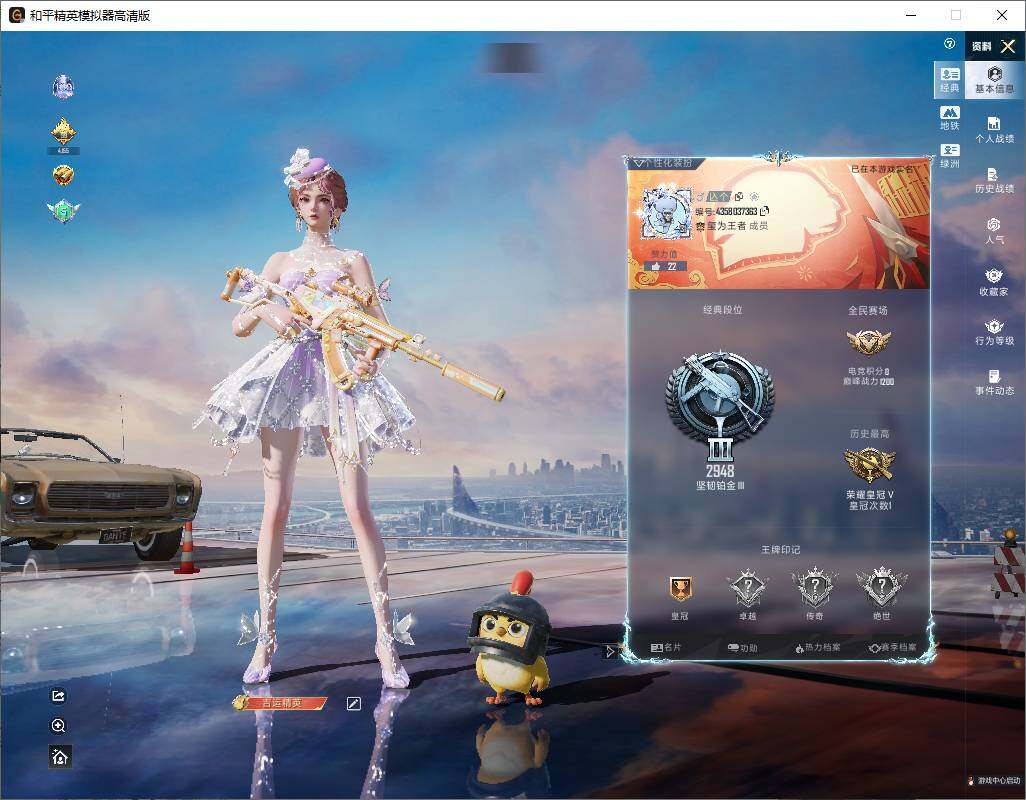
Task: Click the chick pet with helmet
Action: [x=510, y=641]
